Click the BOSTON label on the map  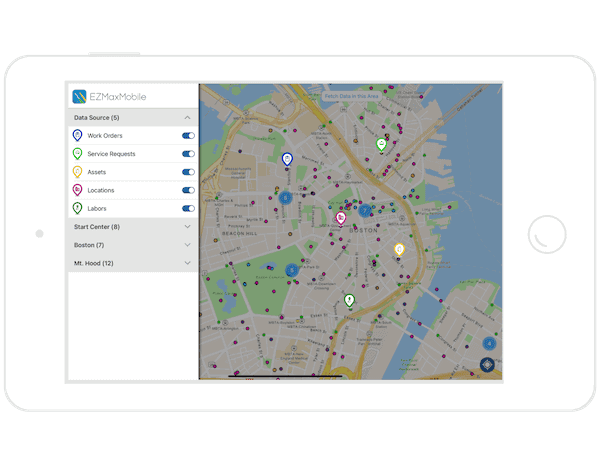[363, 230]
